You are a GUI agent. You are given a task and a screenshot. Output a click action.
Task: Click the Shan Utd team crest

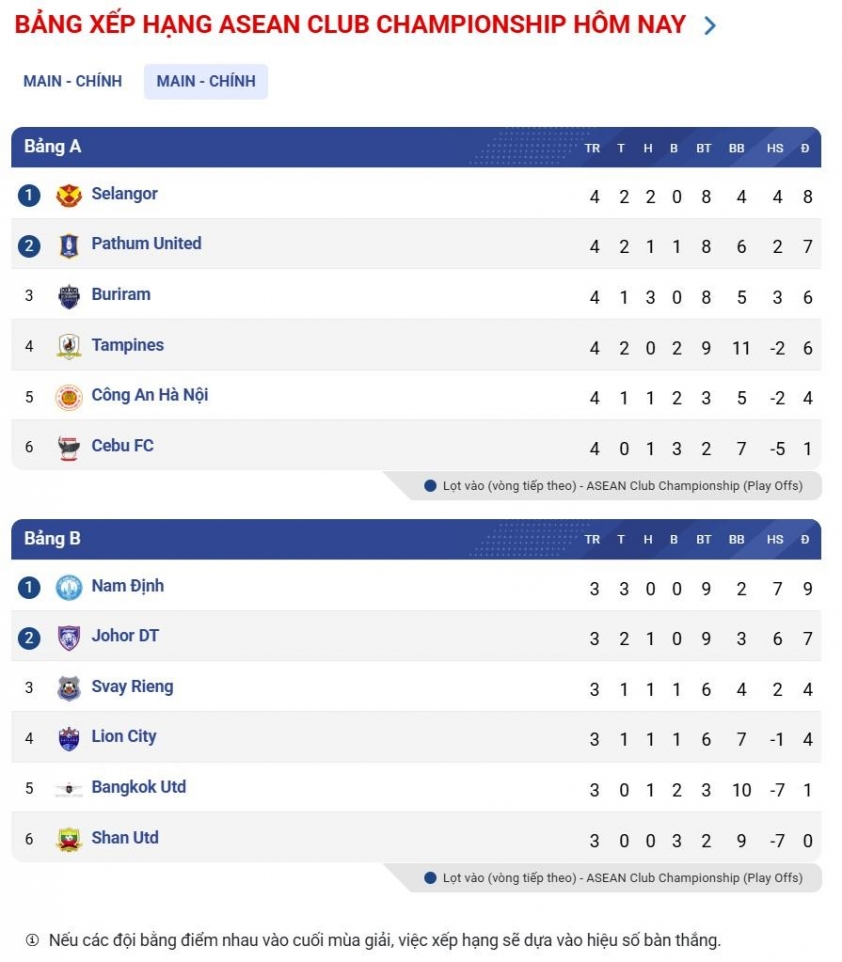68,839
